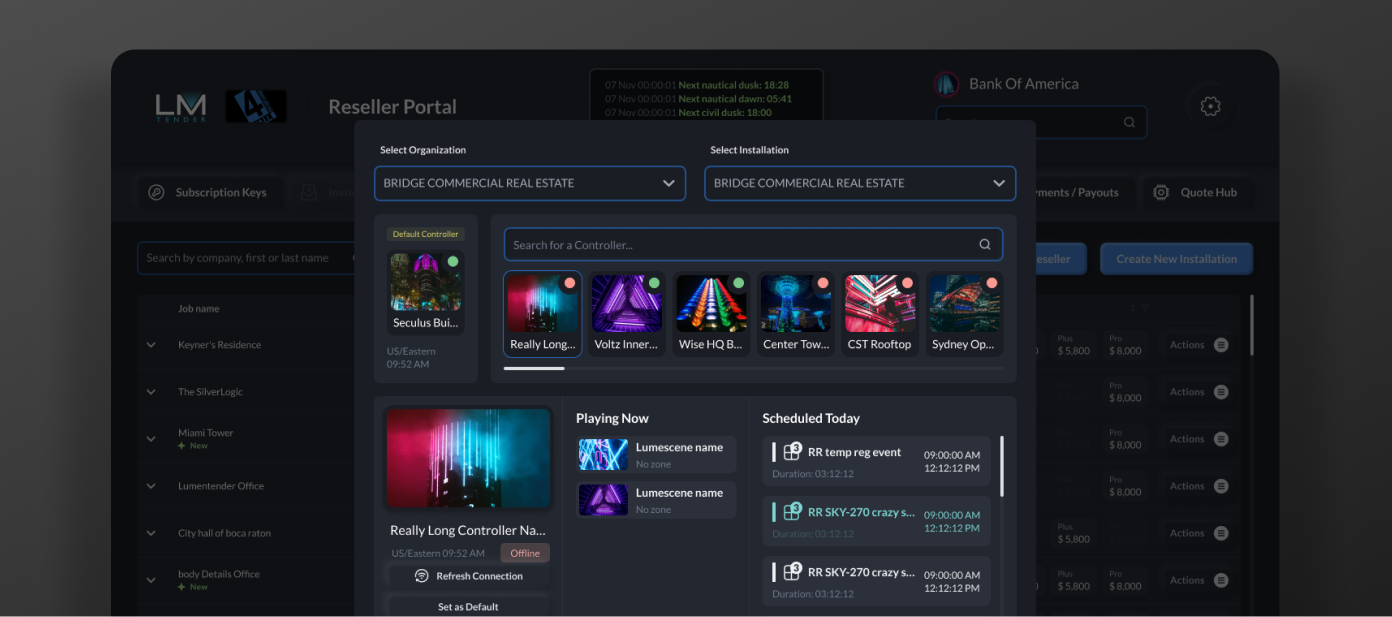Click the Pro $ 8,000 cell in Keyner's Residence row
This screenshot has height=617, width=1392.
tap(1125, 345)
